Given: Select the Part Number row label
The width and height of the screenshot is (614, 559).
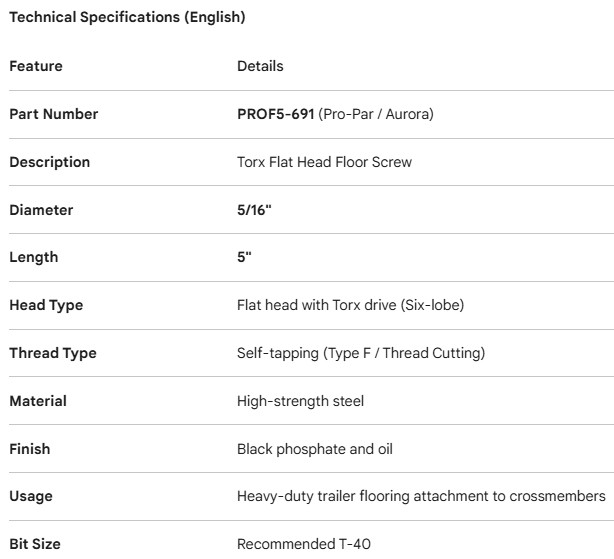Looking at the screenshot, I should point(54,114).
